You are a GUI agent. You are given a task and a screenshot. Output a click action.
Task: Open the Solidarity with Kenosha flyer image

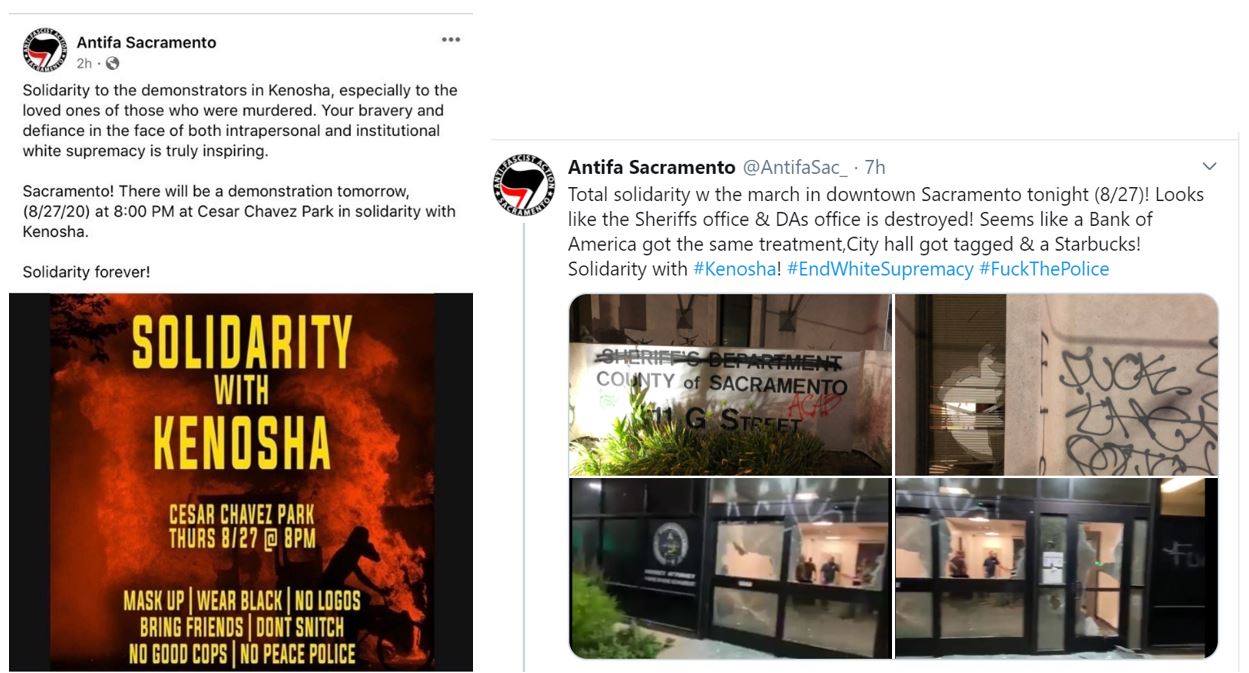(x=241, y=481)
